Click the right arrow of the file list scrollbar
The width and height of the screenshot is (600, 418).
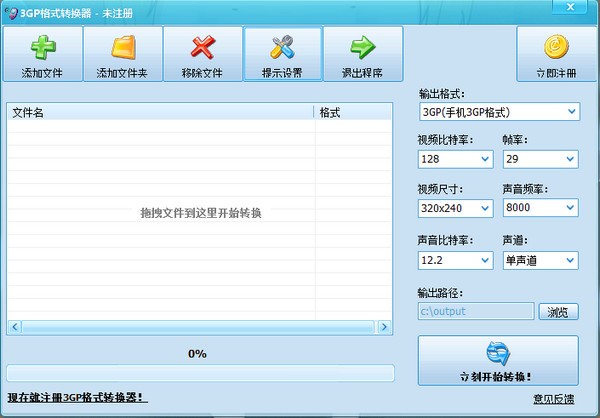click(384, 327)
